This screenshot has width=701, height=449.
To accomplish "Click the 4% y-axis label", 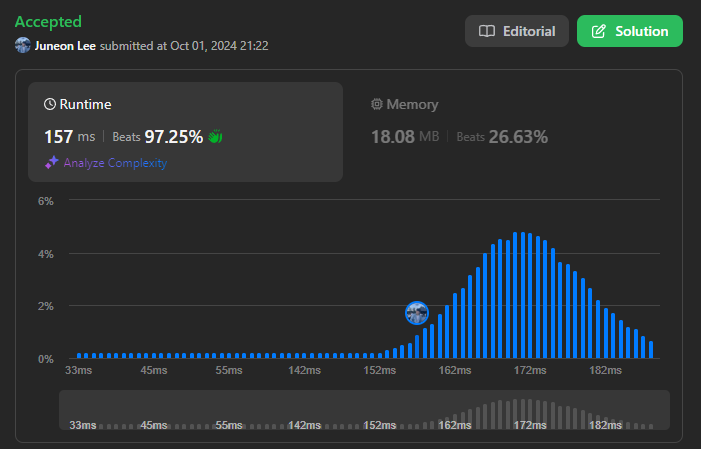I will (x=46, y=254).
